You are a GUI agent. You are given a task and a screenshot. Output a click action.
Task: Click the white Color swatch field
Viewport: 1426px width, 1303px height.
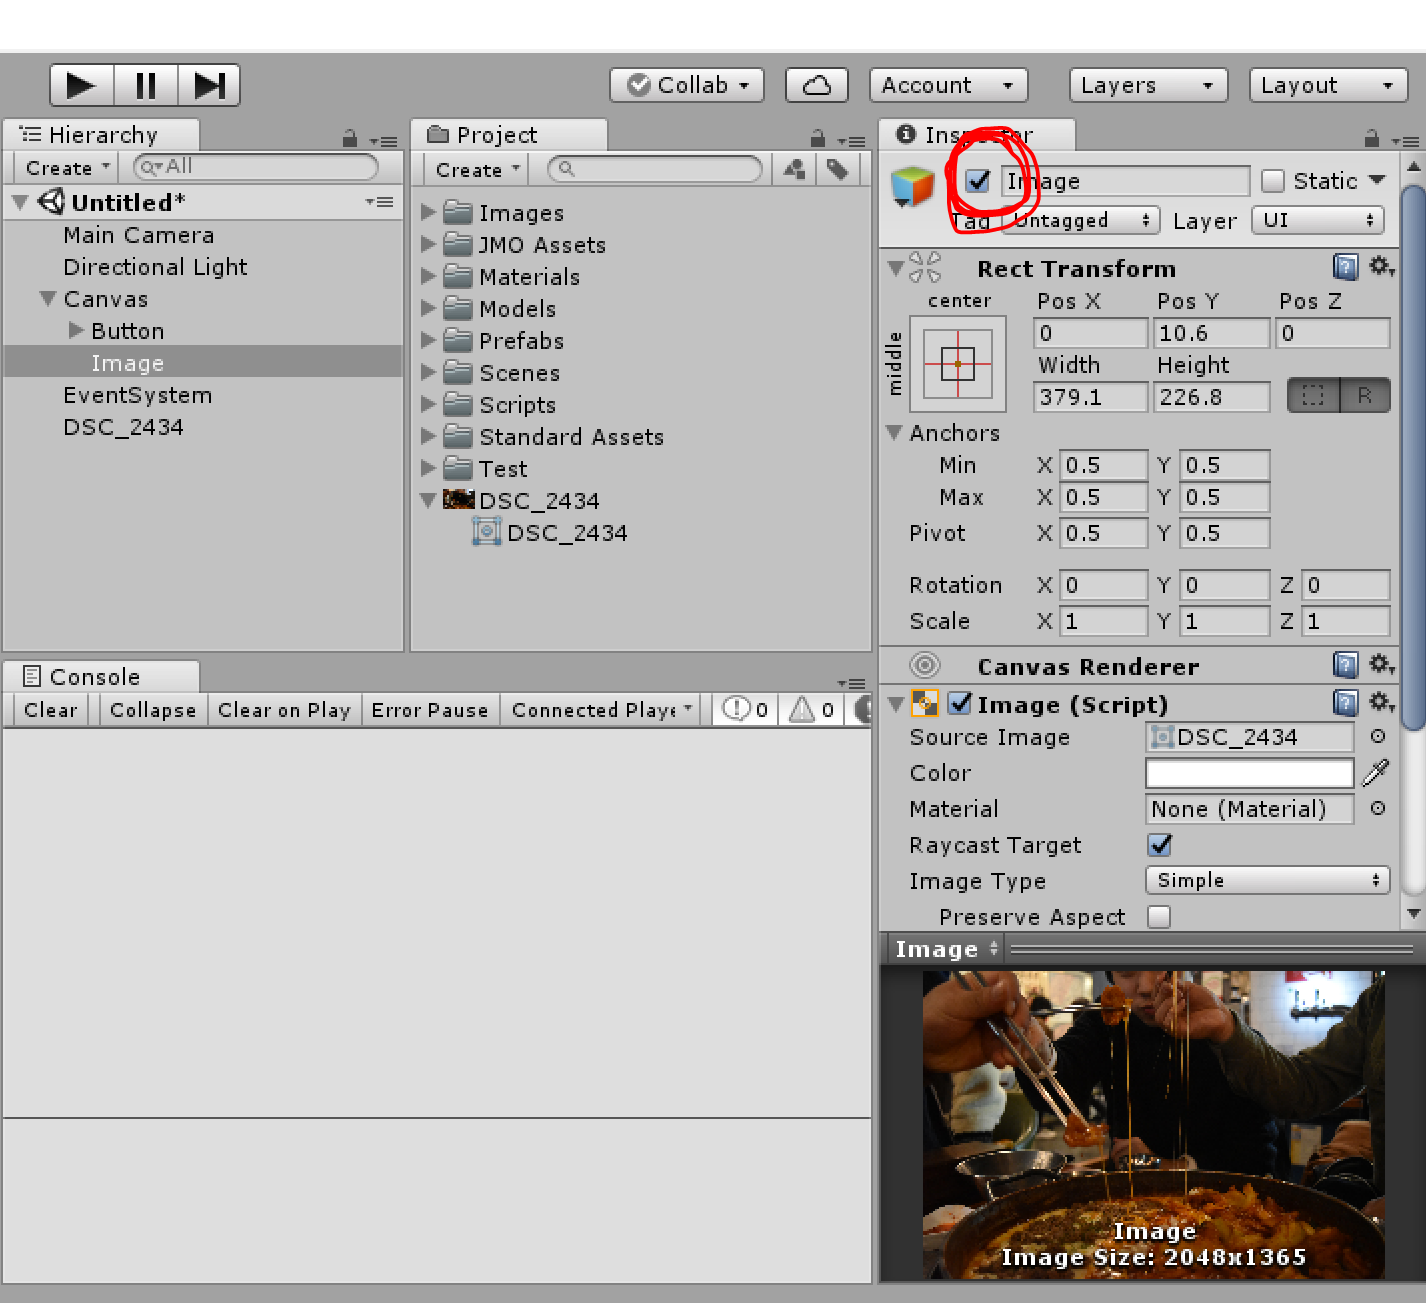(x=1249, y=773)
